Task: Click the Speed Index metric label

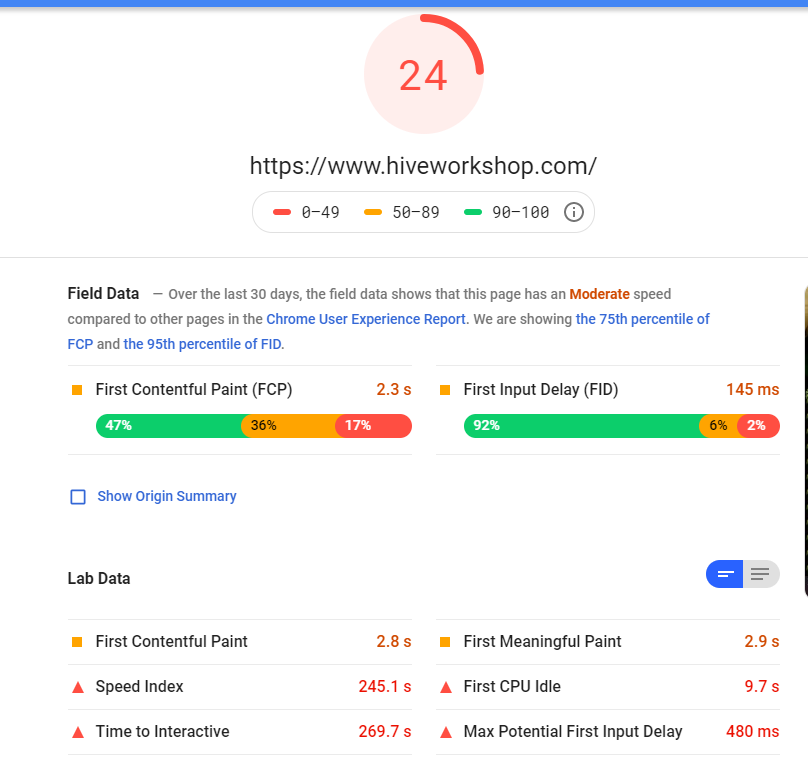Action: click(140, 687)
